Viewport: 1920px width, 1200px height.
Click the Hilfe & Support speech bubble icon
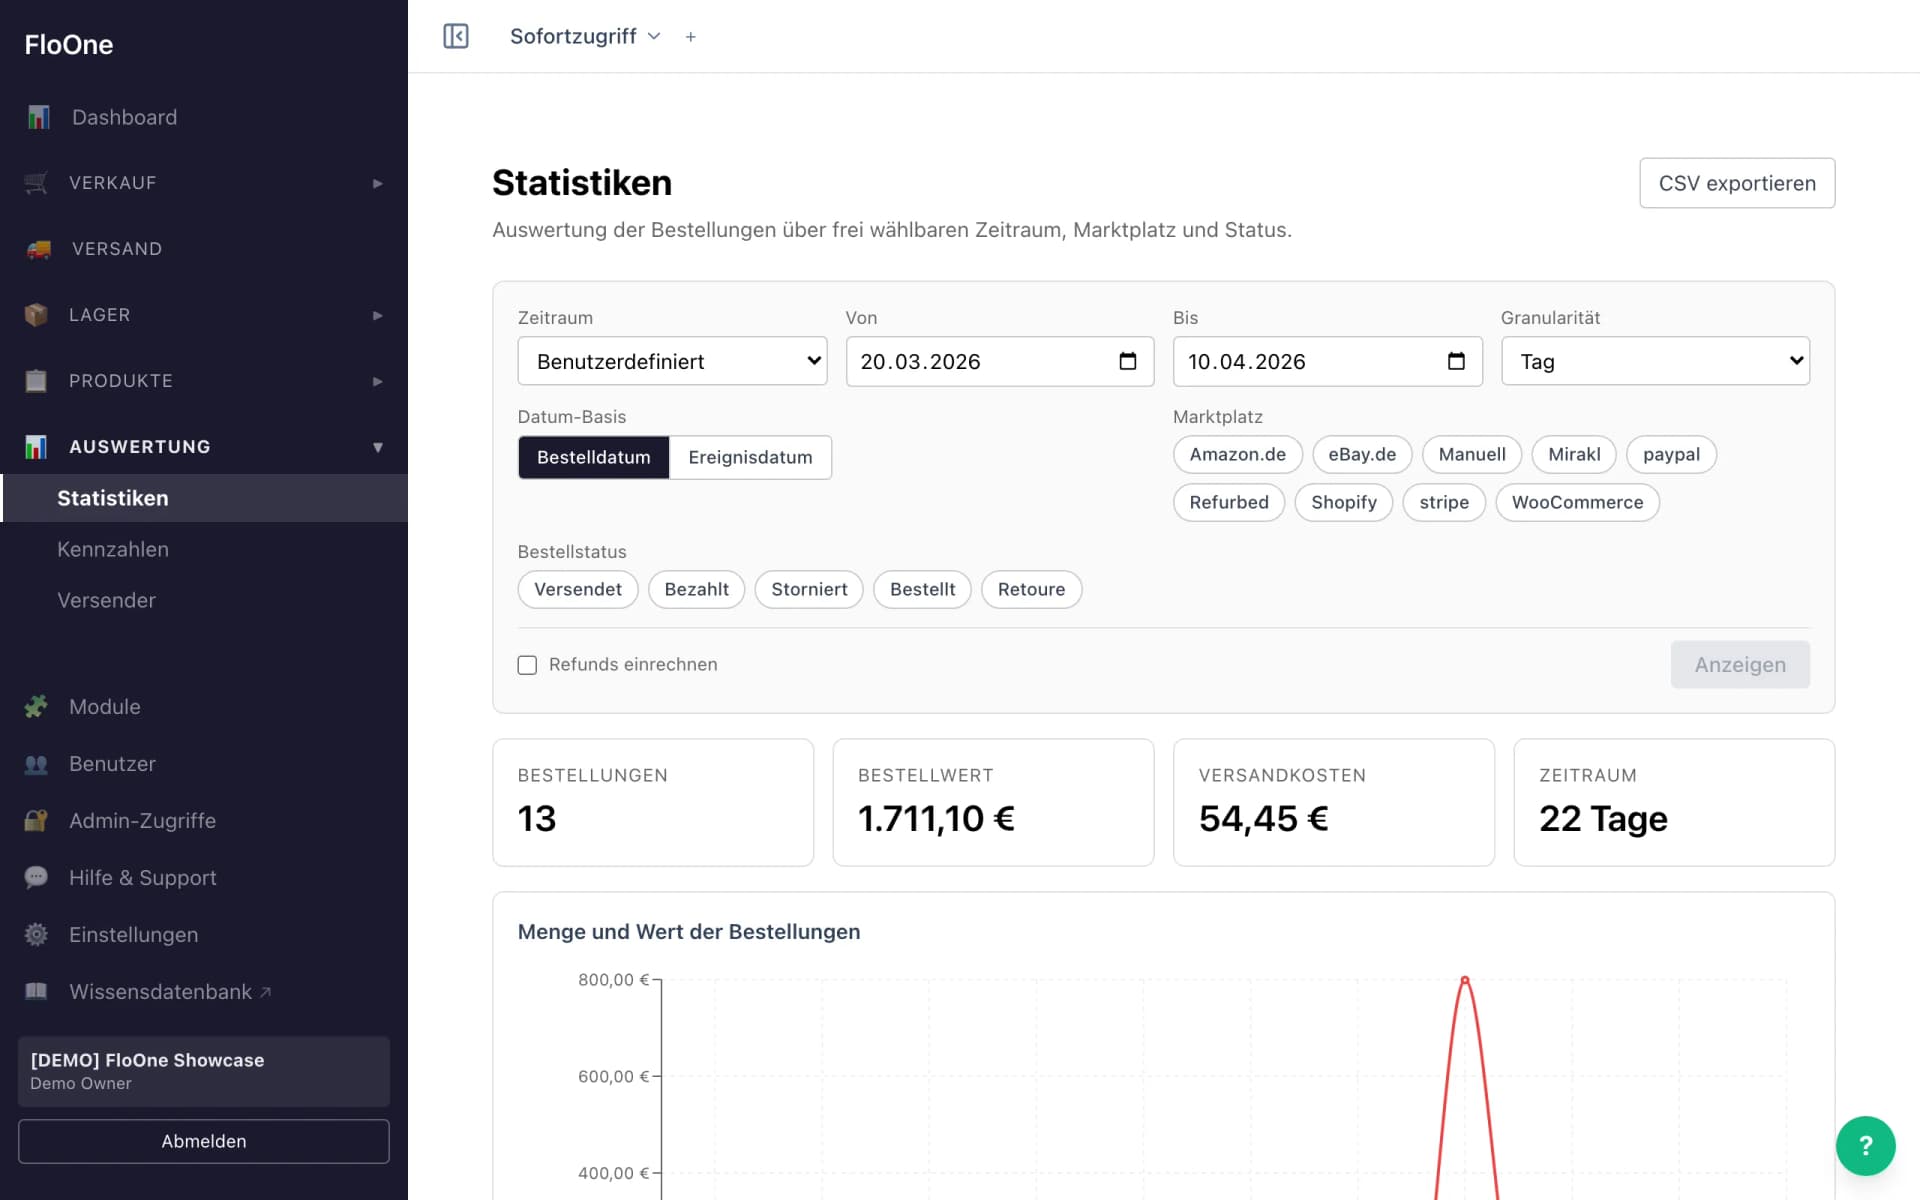pos(36,878)
